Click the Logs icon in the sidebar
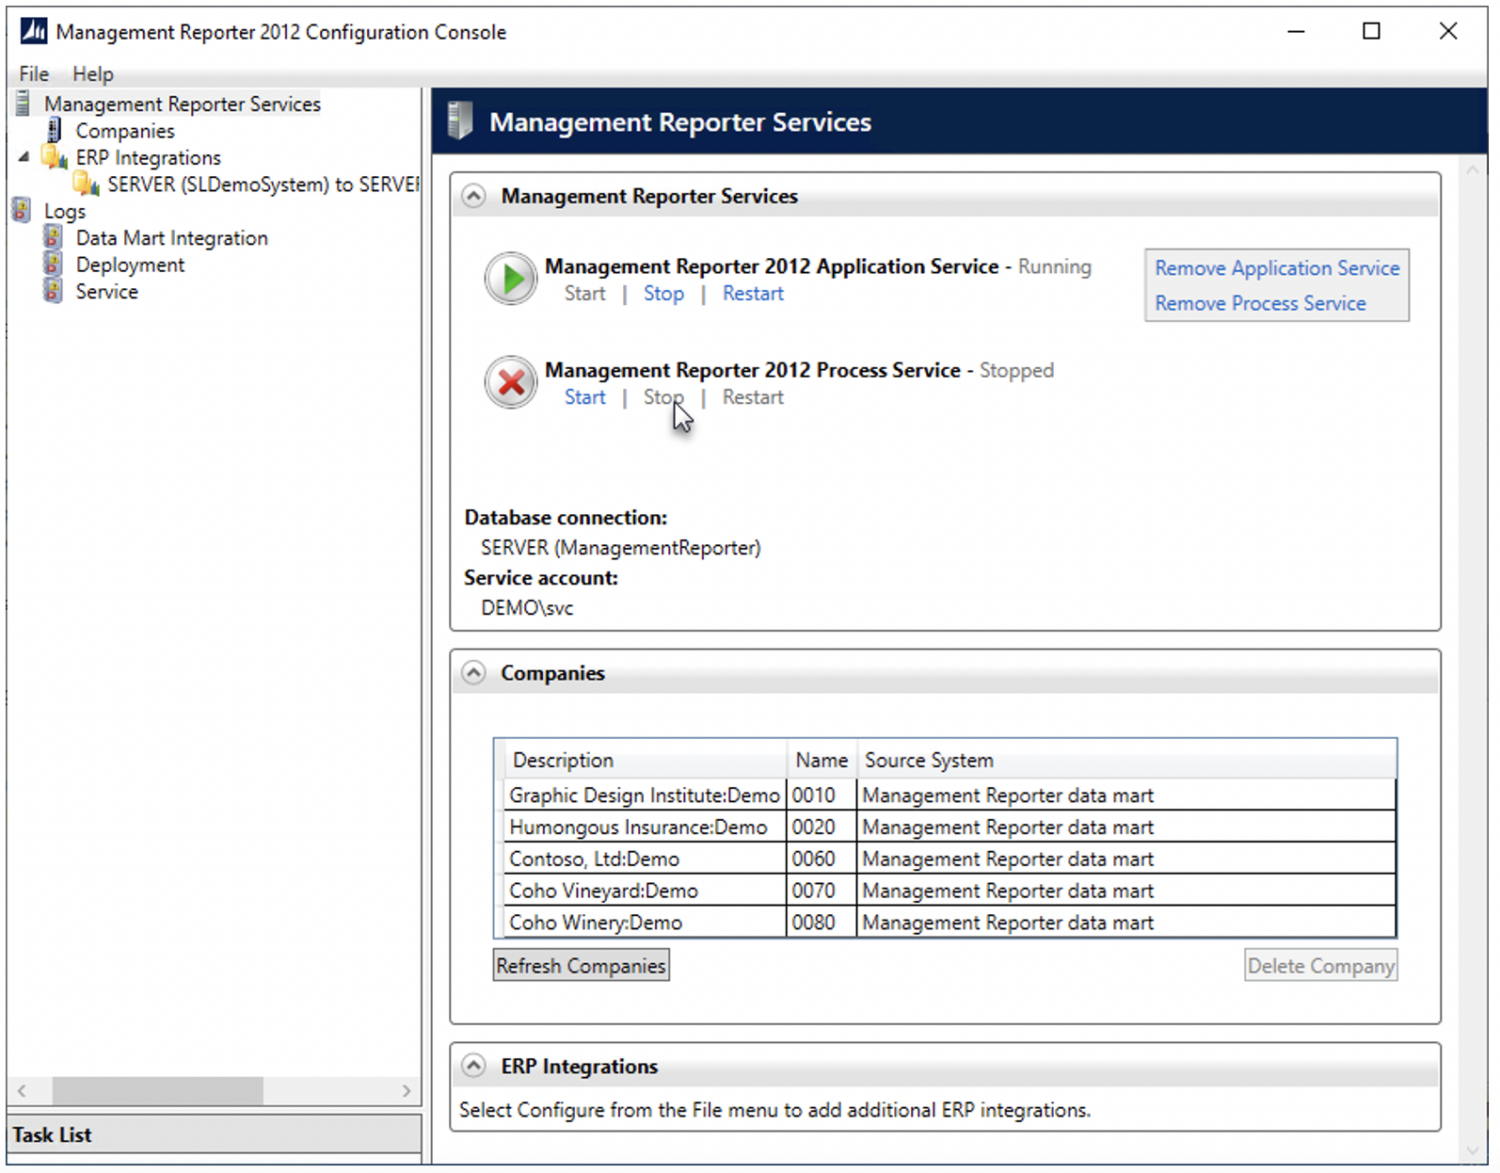The height and width of the screenshot is (1173, 1500). (x=22, y=209)
